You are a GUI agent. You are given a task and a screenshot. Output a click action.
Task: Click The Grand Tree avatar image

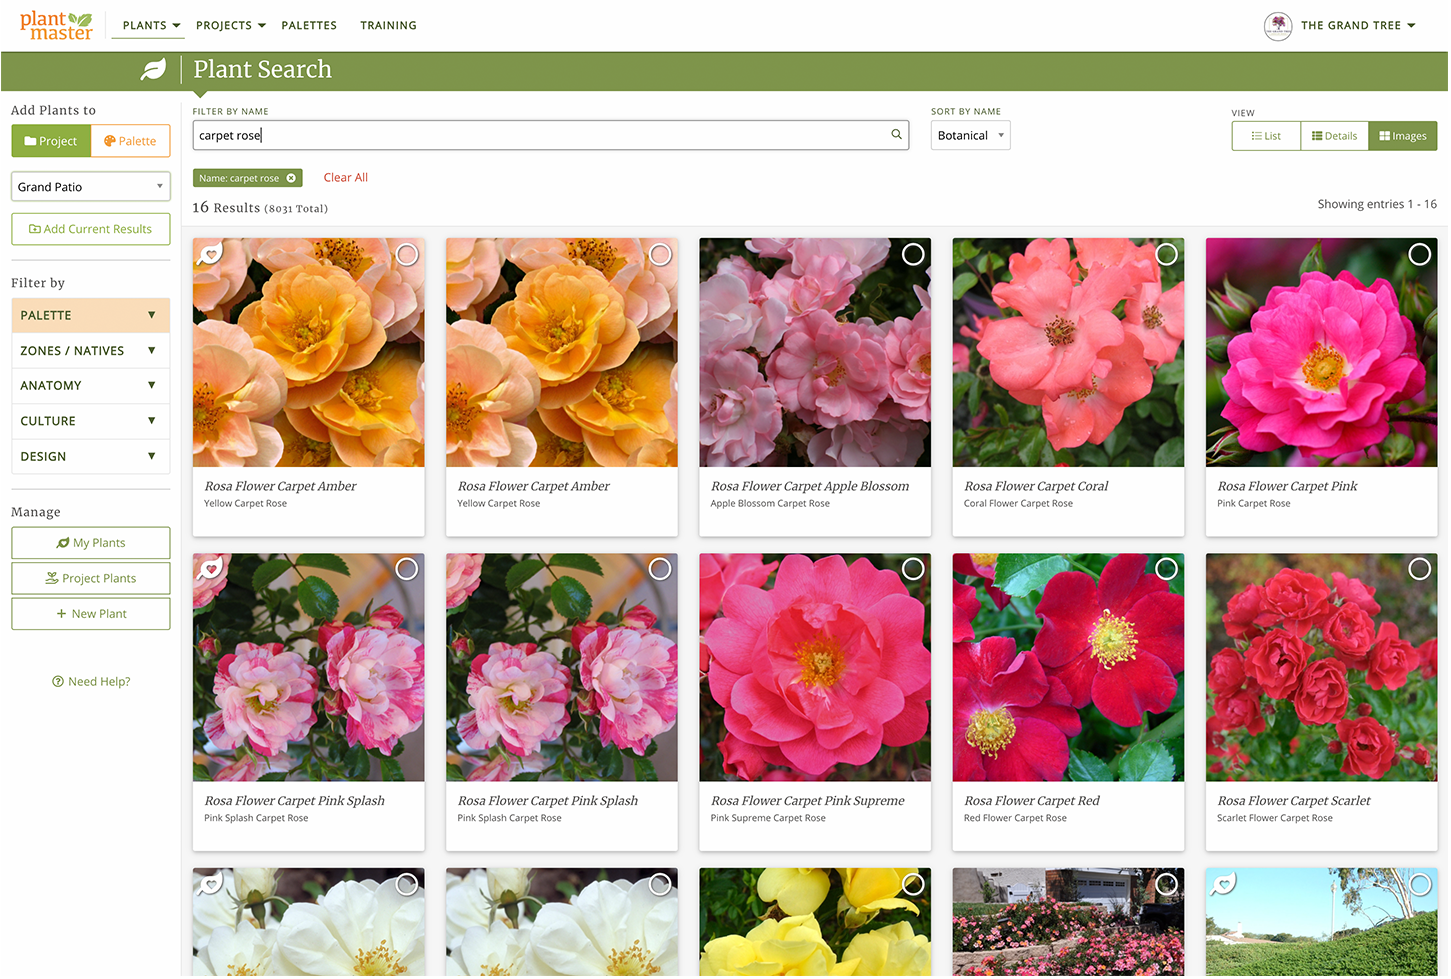point(1278,26)
